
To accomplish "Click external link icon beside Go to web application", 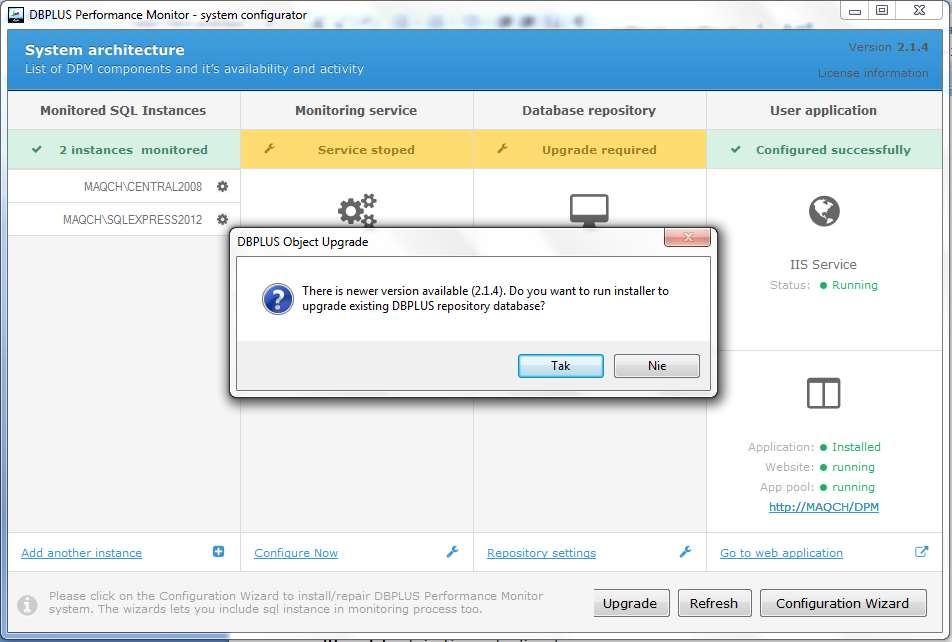I will point(921,552).
